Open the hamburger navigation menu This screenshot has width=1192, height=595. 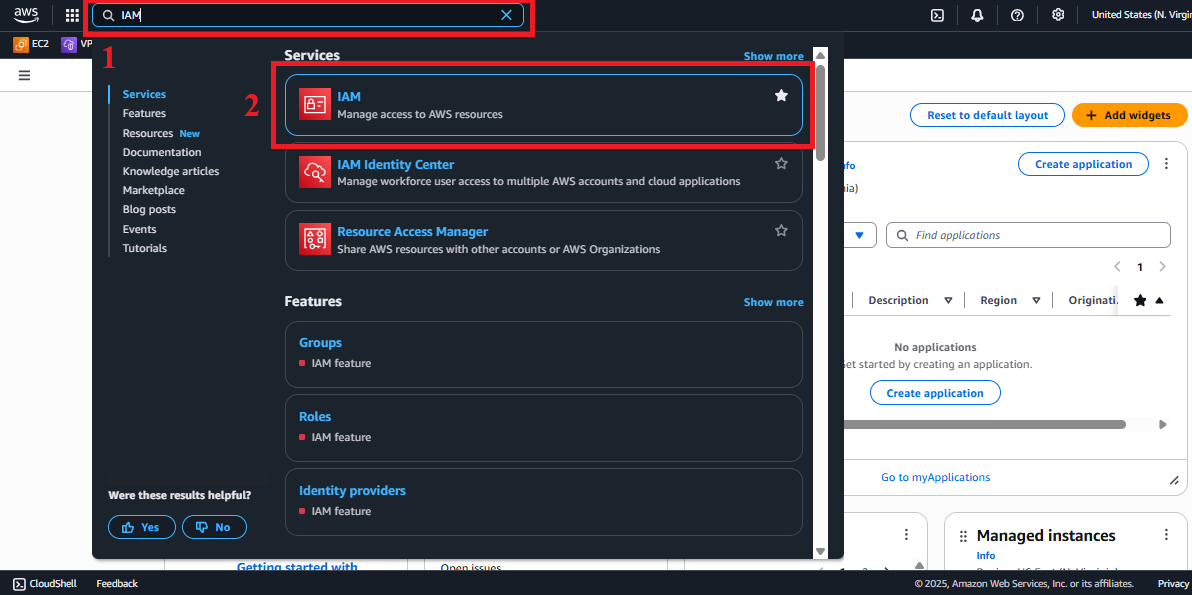tap(24, 75)
